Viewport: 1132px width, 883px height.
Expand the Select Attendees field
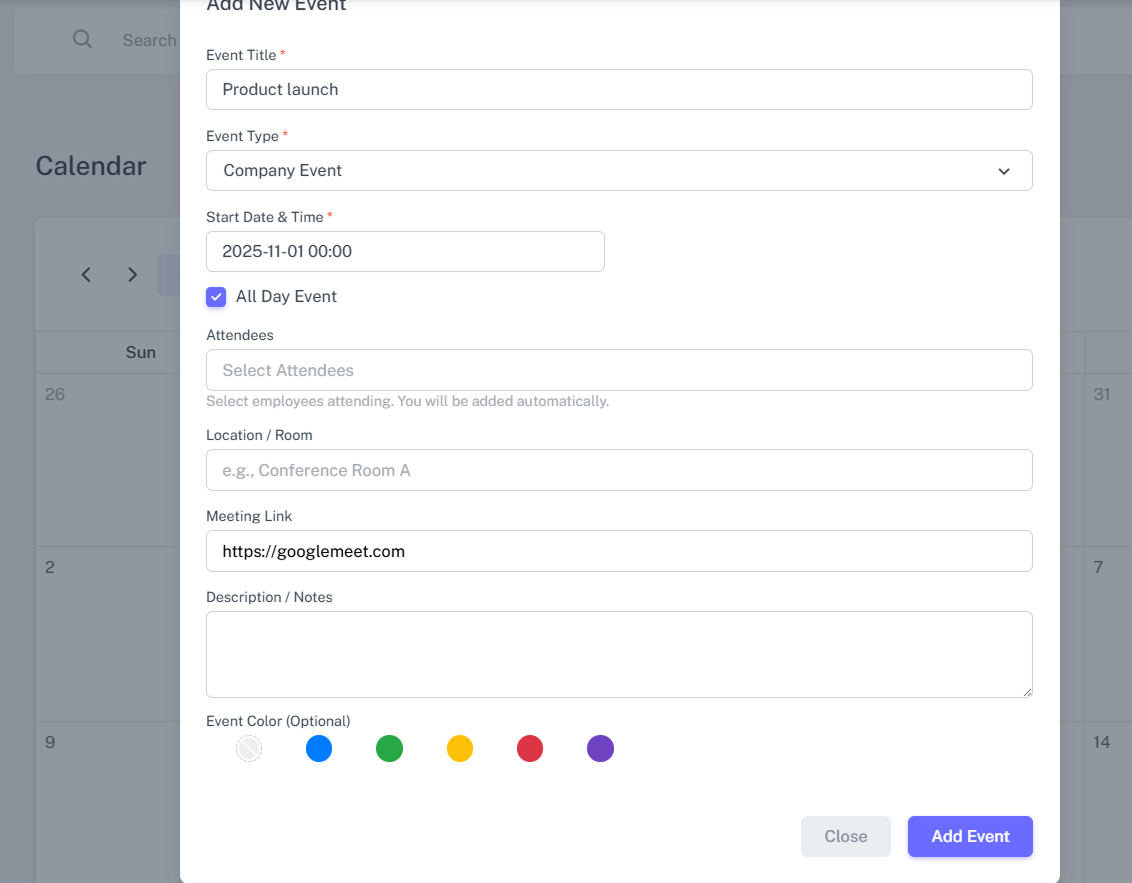(618, 370)
